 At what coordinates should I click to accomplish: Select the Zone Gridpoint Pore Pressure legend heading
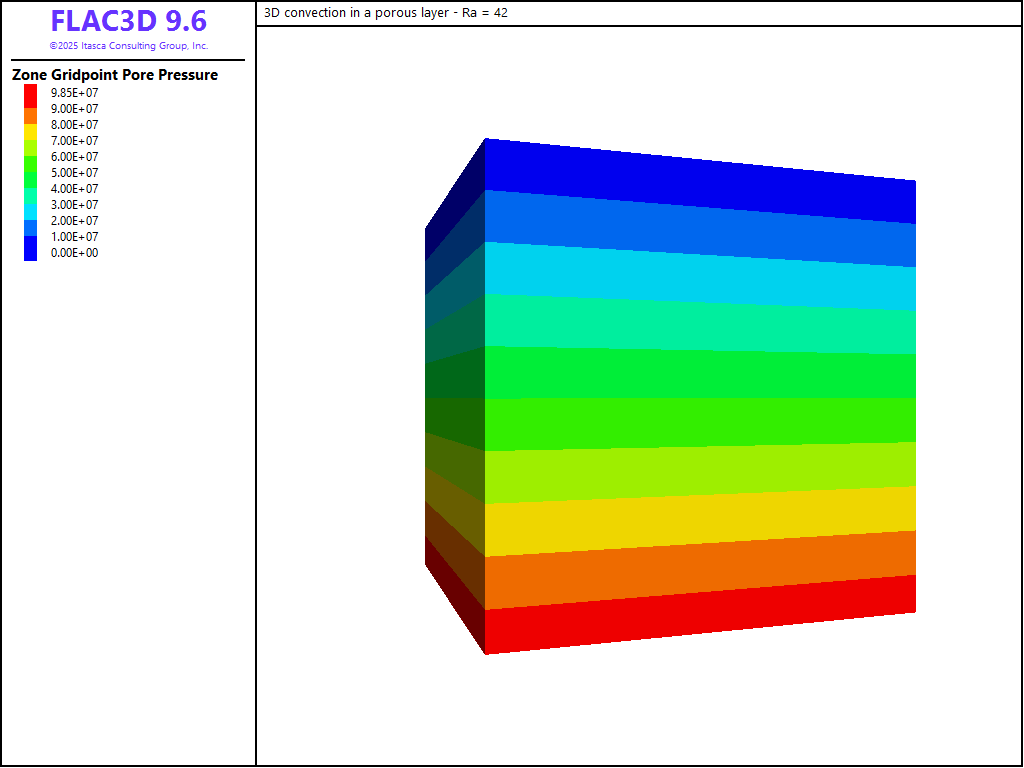coord(115,75)
